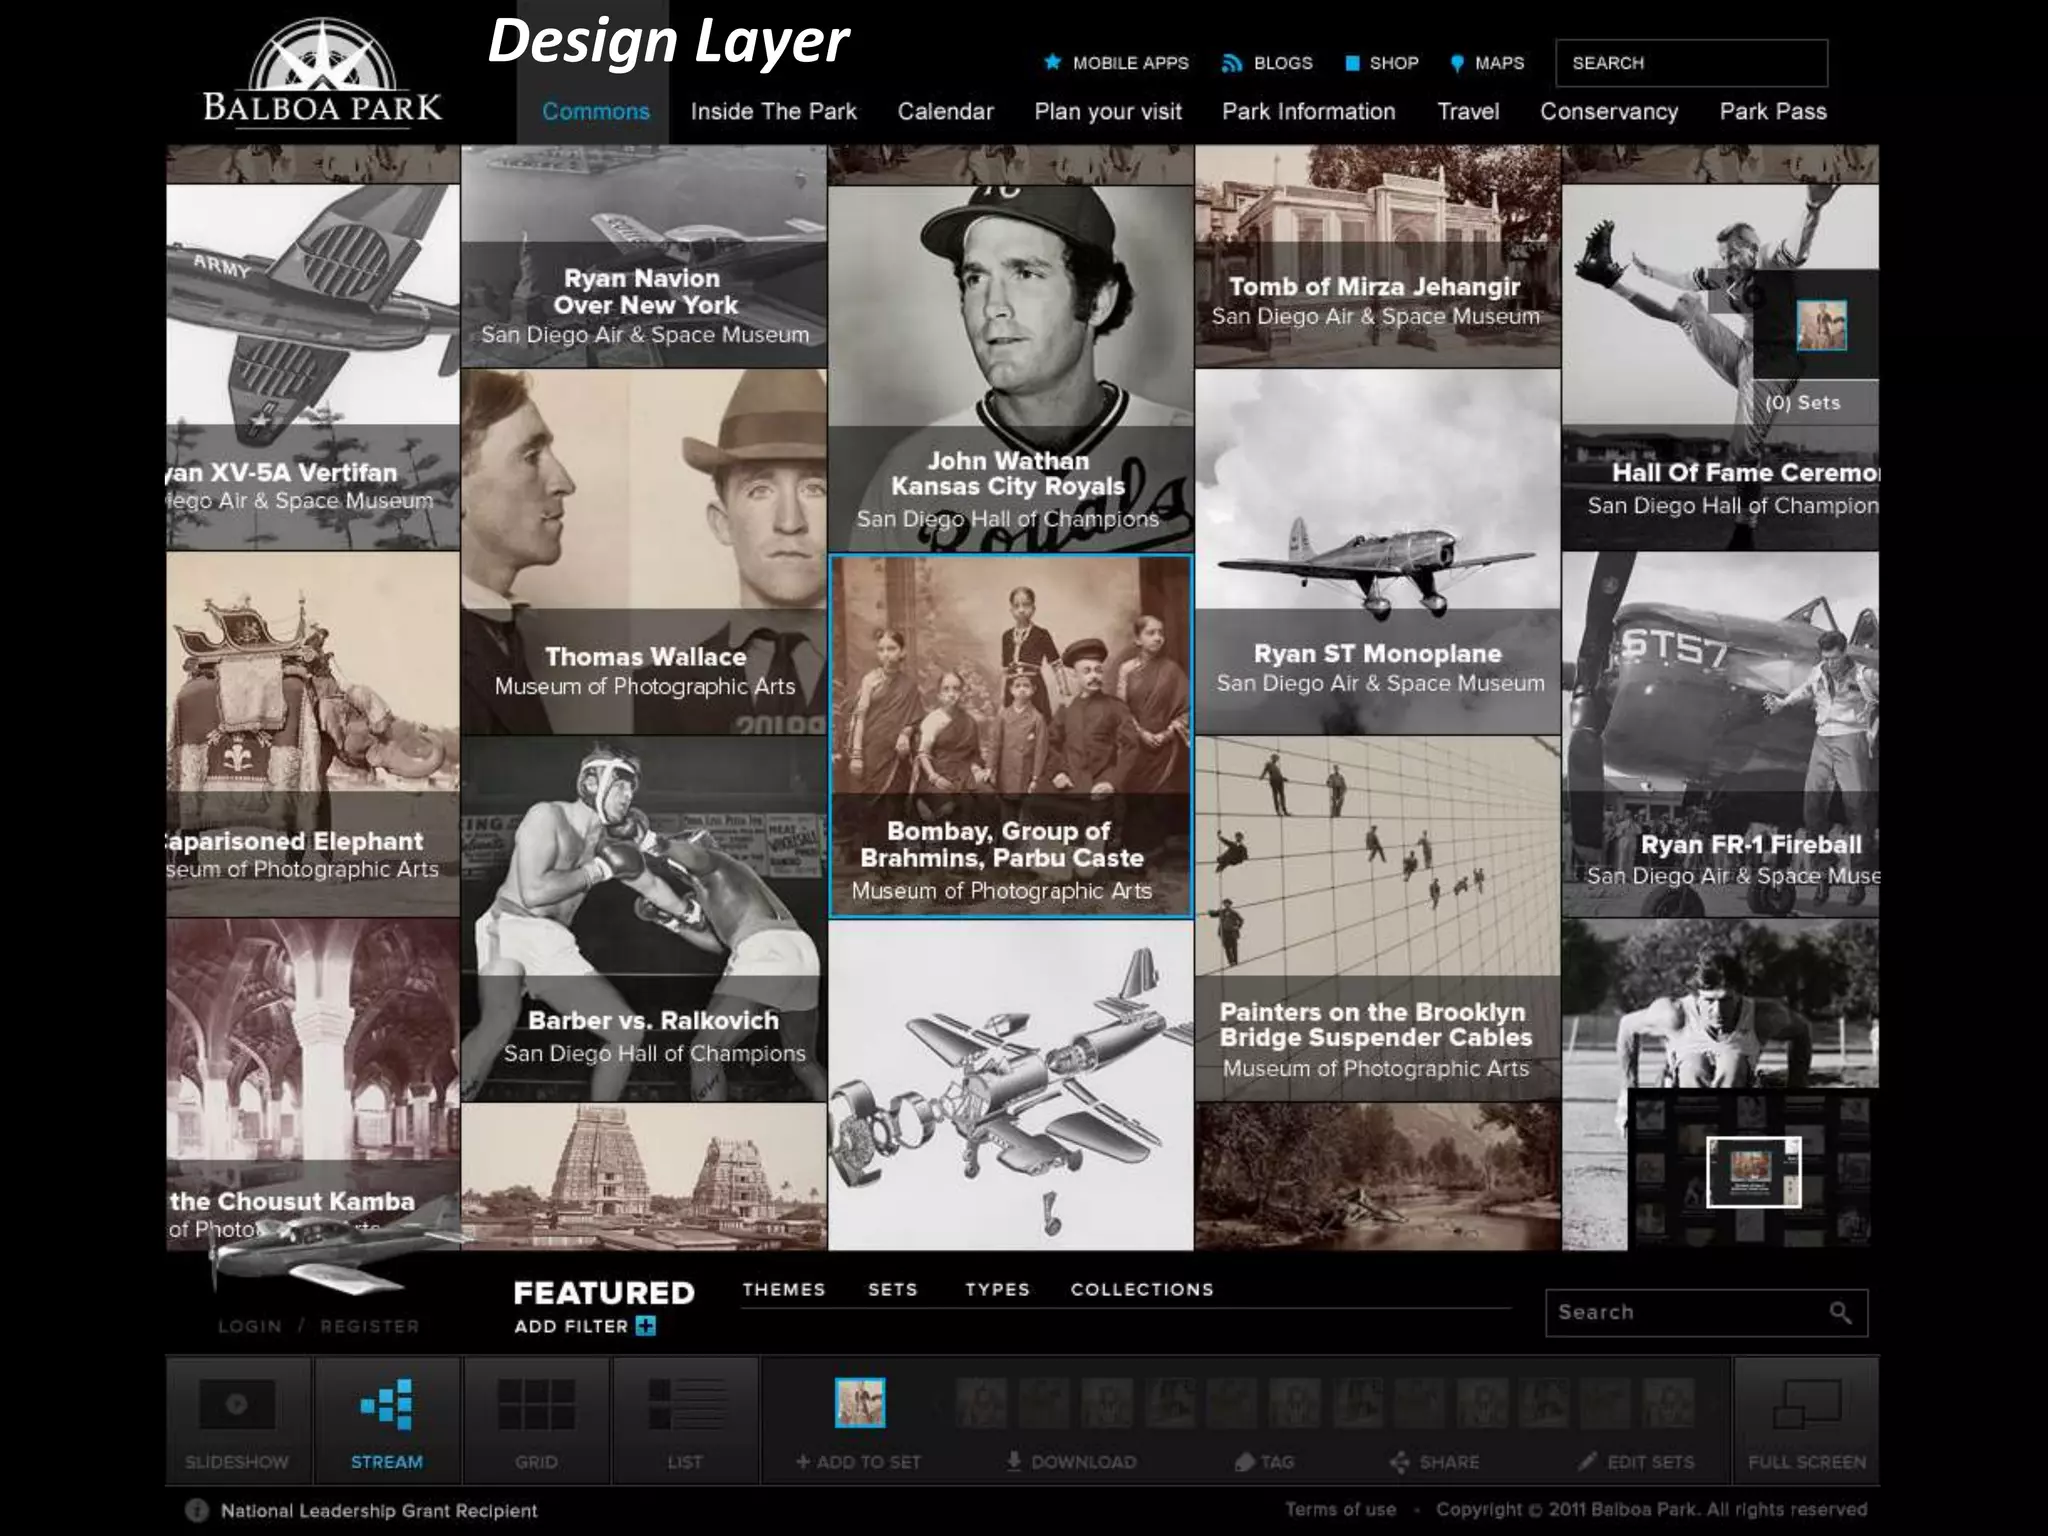This screenshot has width=2048, height=1536.
Task: Click the EDIT SETS button
Action: click(x=1637, y=1462)
